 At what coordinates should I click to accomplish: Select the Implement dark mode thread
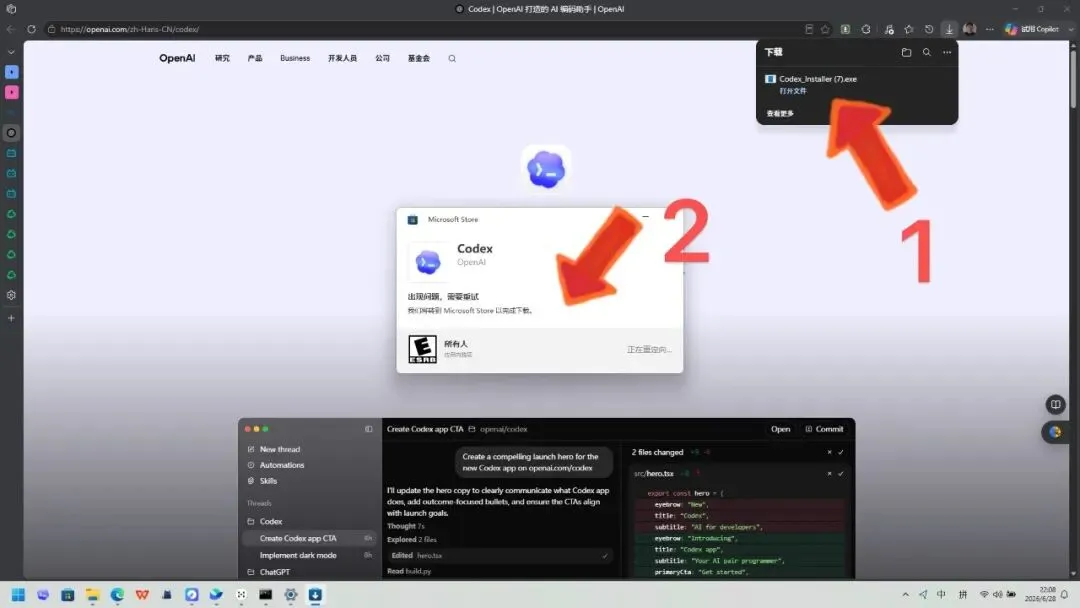309,555
